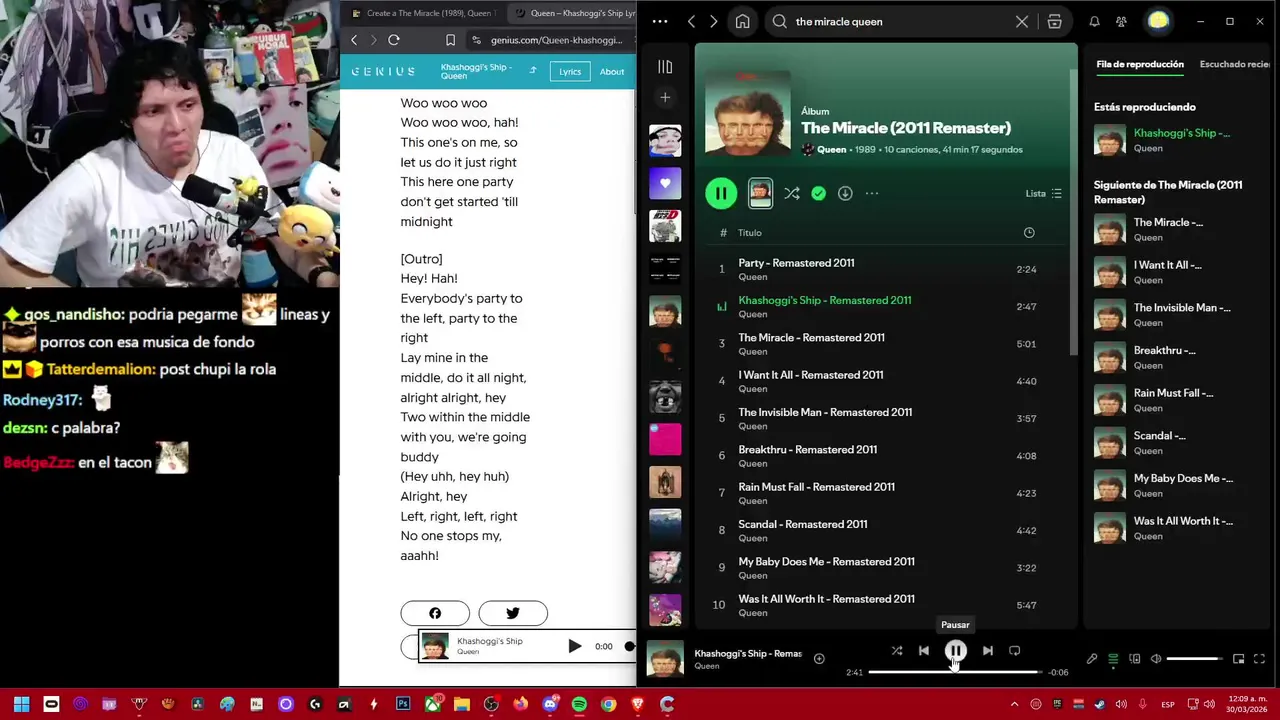This screenshot has height=720, width=1280.
Task: Create new playlist with plus icon
Action: coord(665,97)
